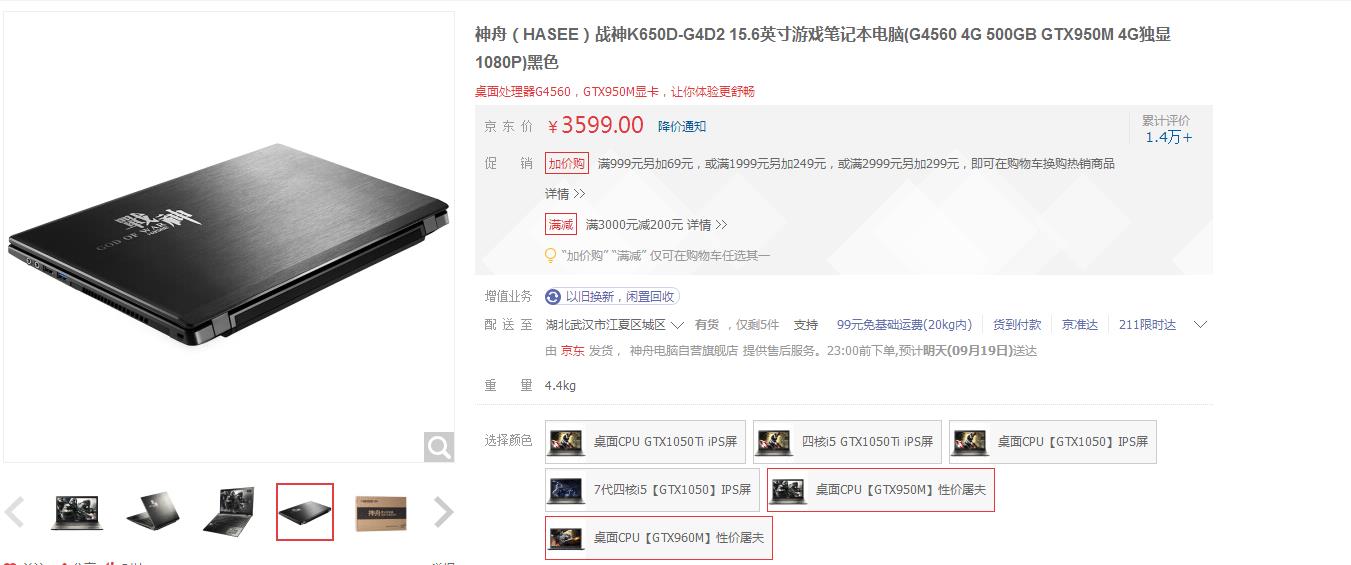Click the trade-in recycle icon 以旧换新
This screenshot has height=565, width=1351.
[x=553, y=297]
